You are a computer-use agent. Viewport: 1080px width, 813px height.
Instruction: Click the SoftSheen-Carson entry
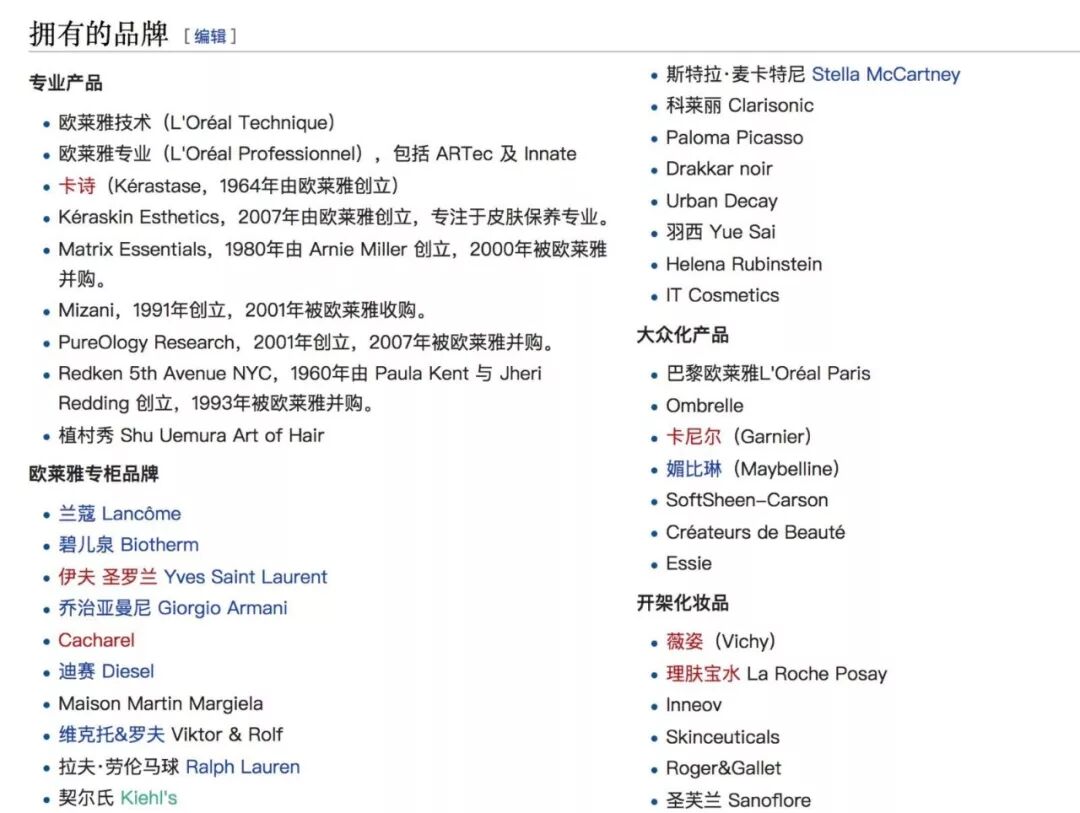747,500
